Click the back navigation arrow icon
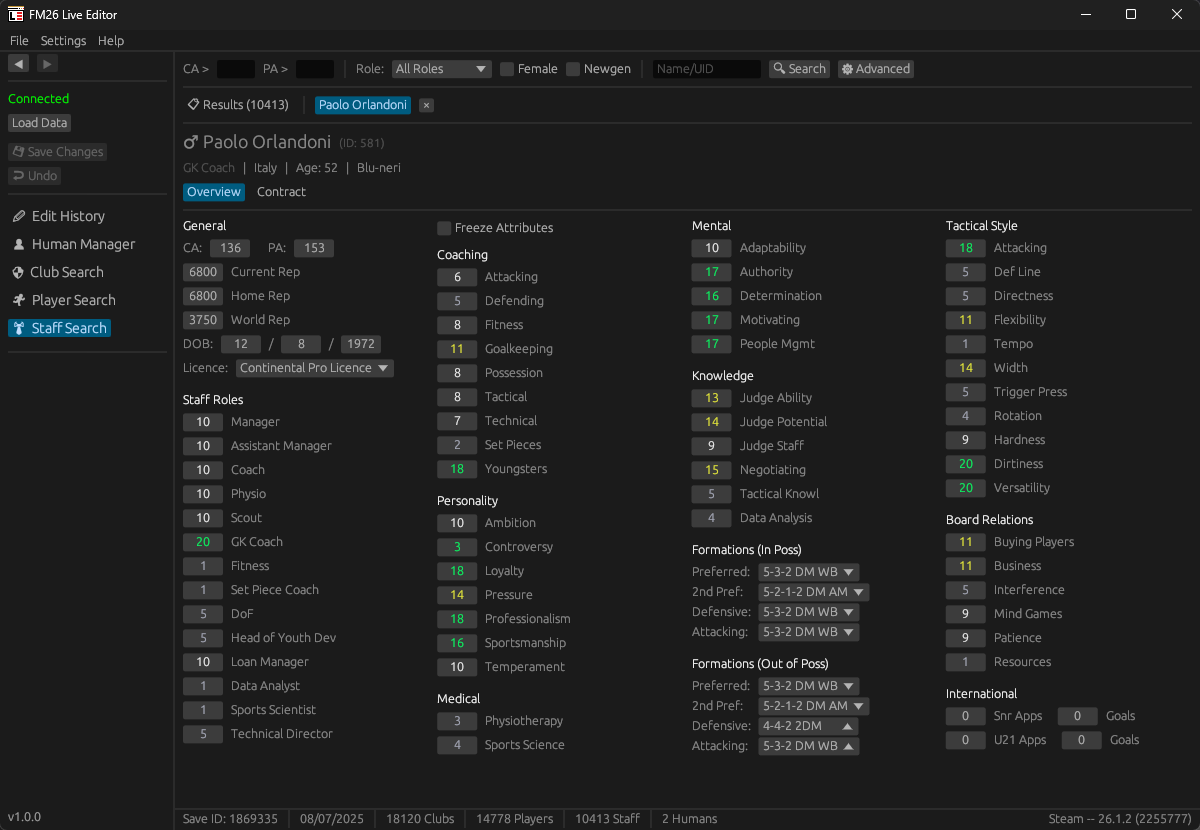The image size is (1200, 830). click(18, 64)
